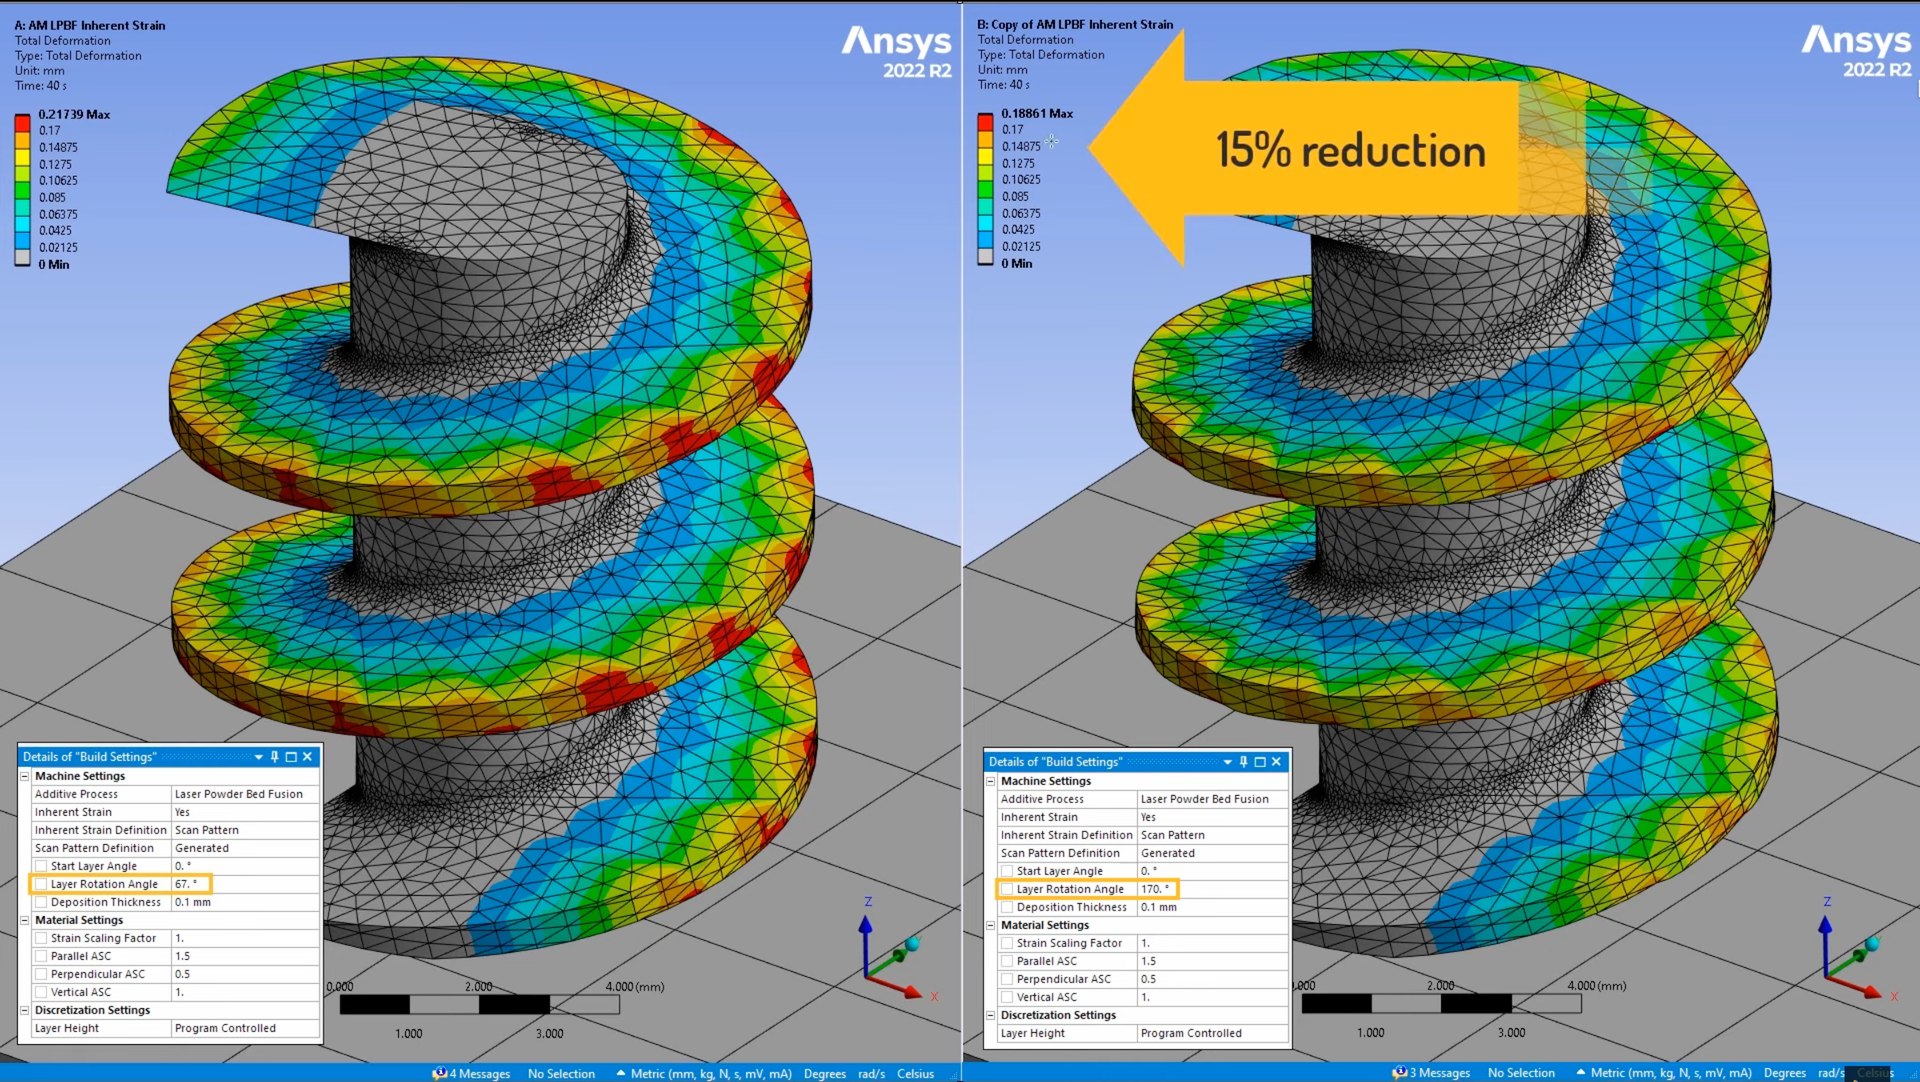Check the left Layer Rotation Angle parameter box

coord(41,884)
